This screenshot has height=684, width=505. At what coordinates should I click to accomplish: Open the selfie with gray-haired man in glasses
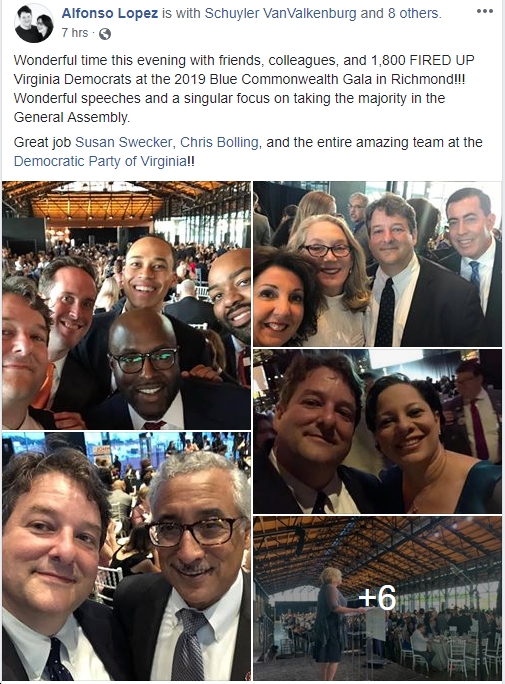click(126, 557)
